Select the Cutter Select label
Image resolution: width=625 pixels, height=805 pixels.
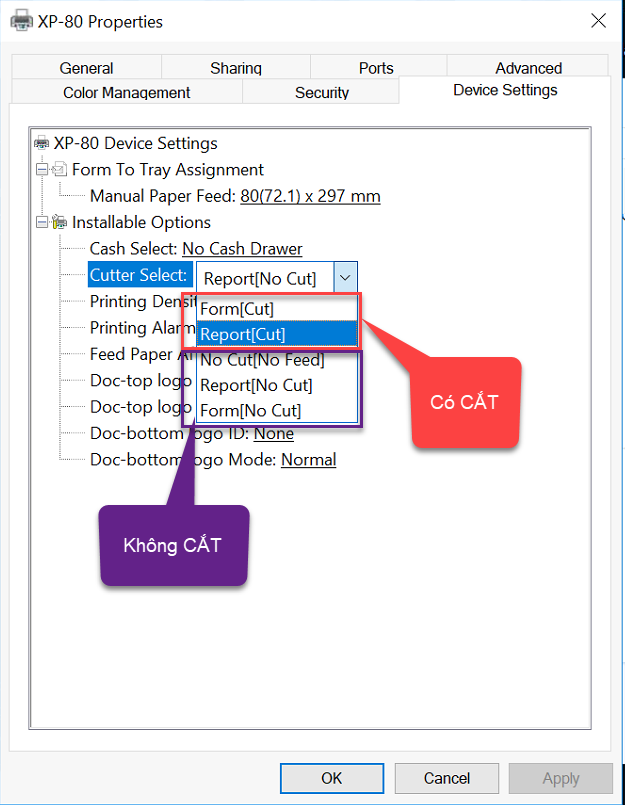coord(139,275)
